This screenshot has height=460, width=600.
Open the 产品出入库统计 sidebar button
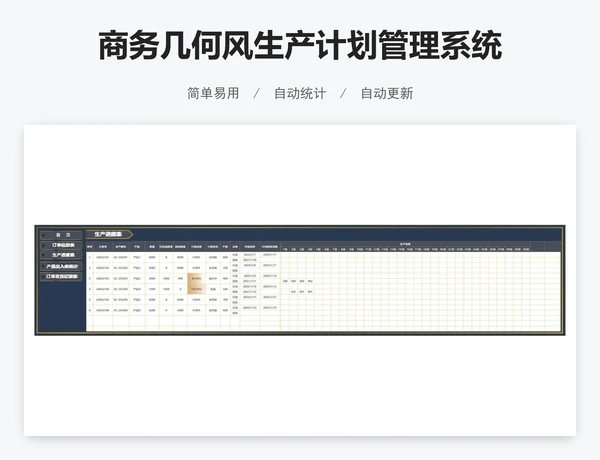pyautogui.click(x=61, y=266)
